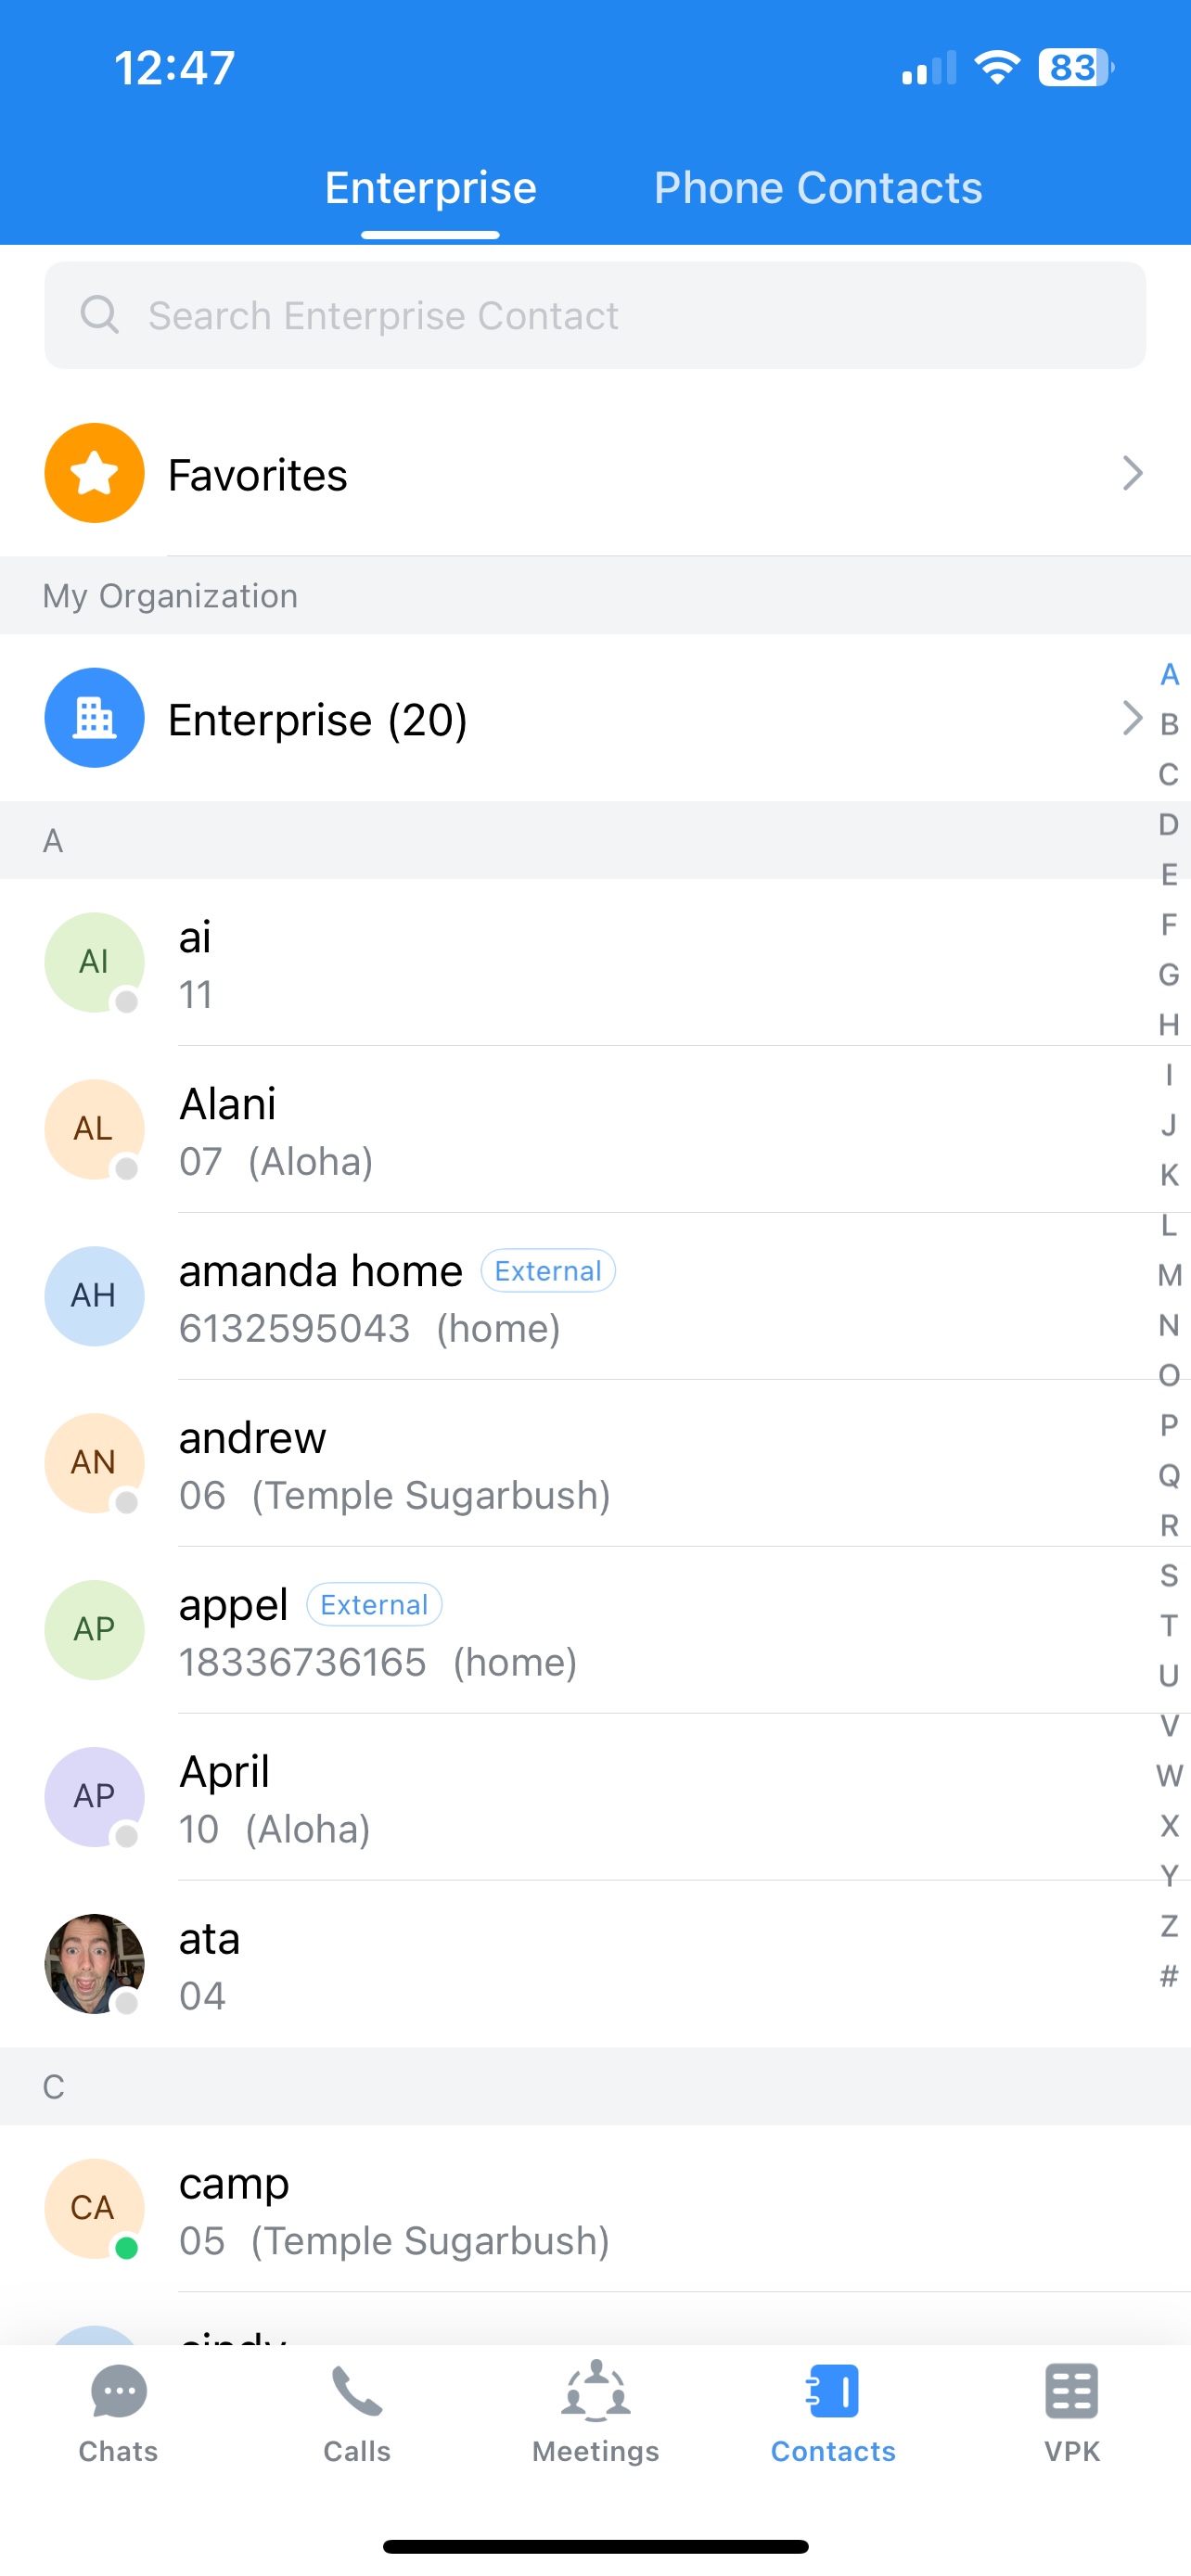Open the Alani contact entry
1191x2576 pixels.
(600, 1130)
